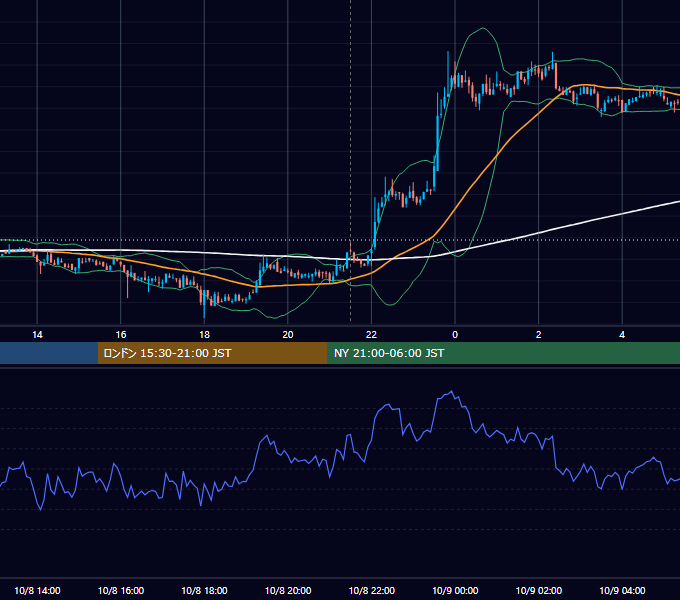This screenshot has height=600, width=680.
Task: Click the 10/8 16:00 date label
Action: click(121, 590)
